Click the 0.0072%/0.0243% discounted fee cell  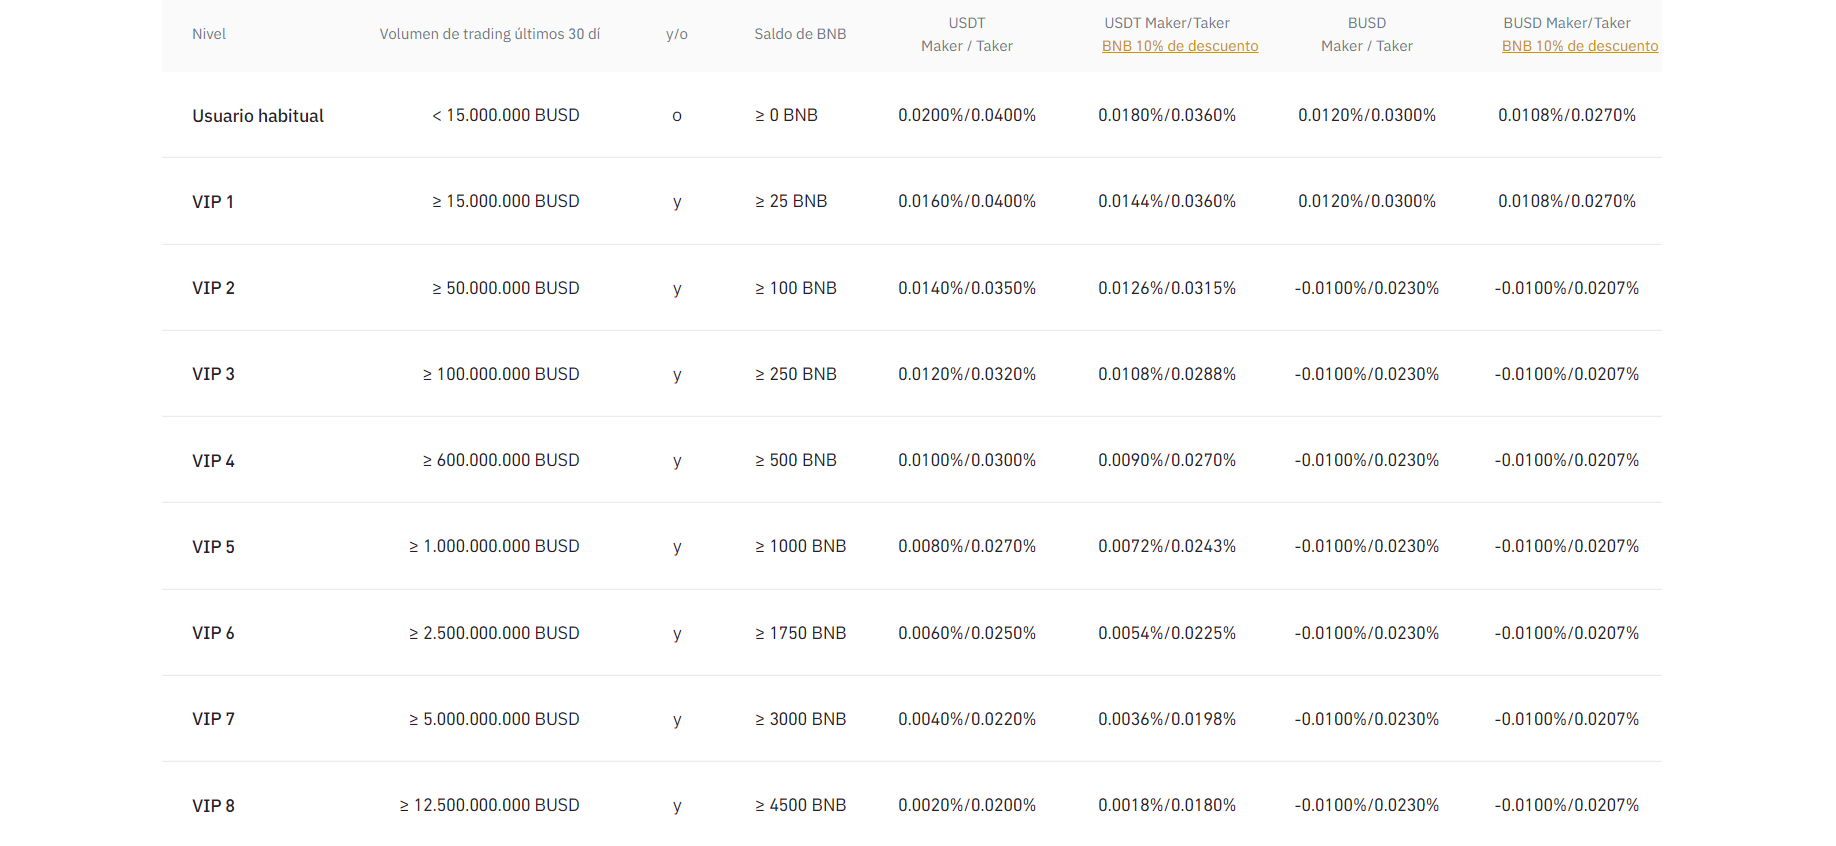(x=1167, y=546)
